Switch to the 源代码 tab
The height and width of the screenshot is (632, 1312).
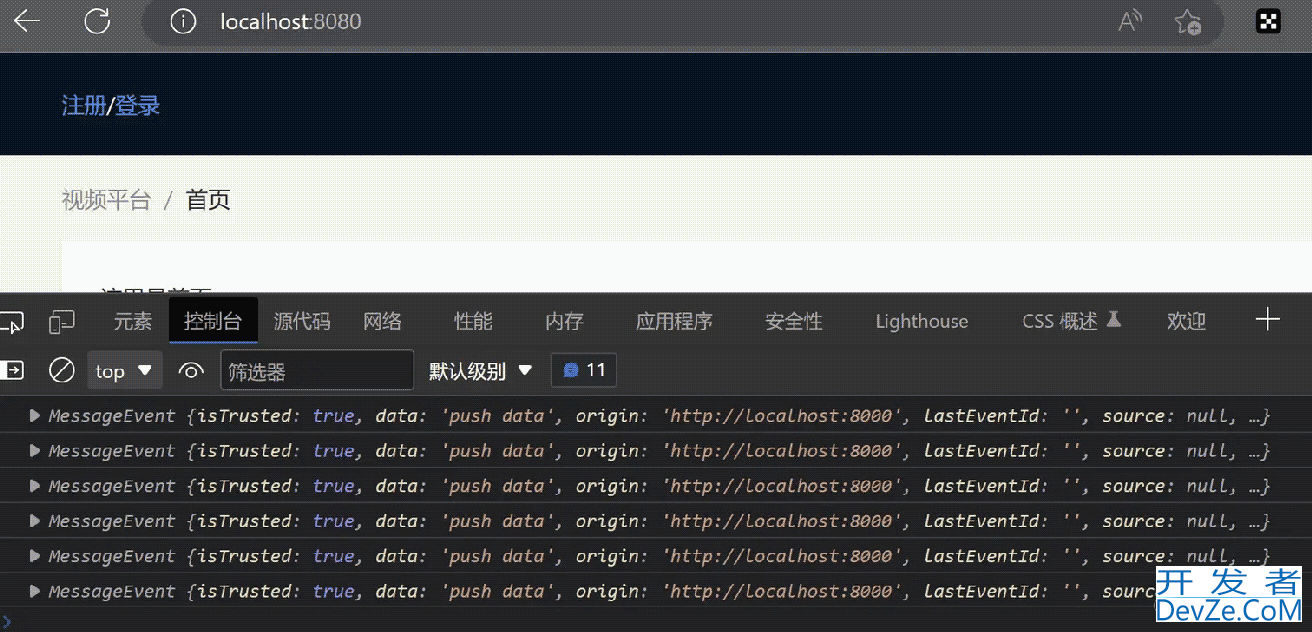click(302, 321)
